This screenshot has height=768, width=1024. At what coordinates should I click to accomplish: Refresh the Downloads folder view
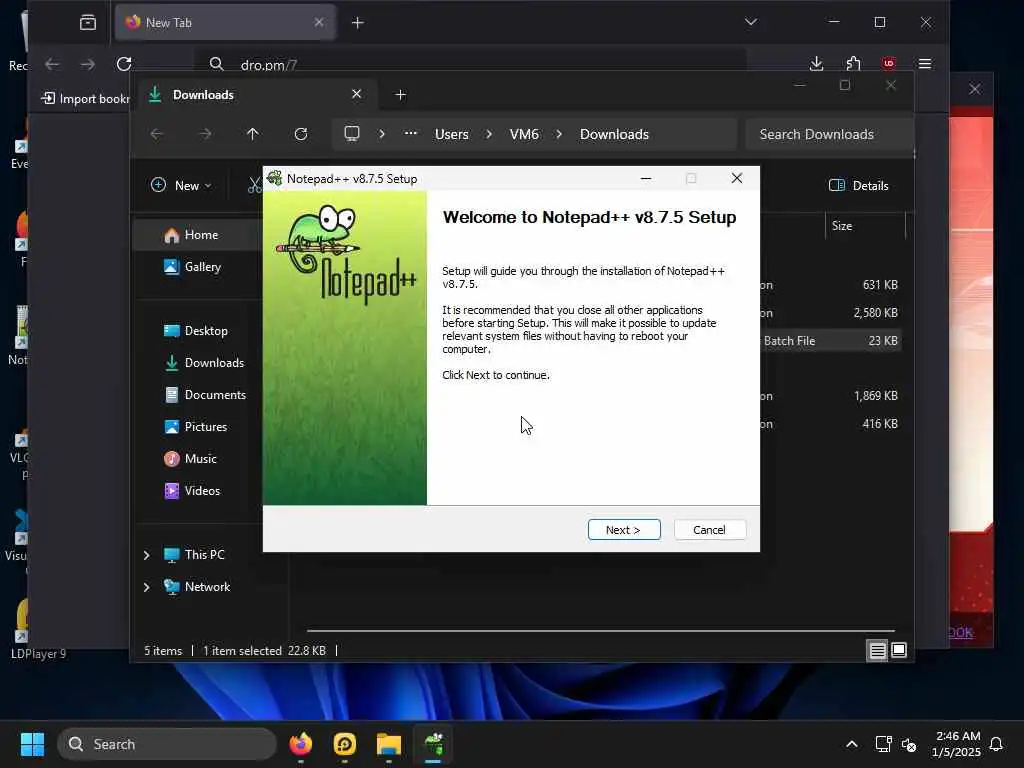pos(300,134)
